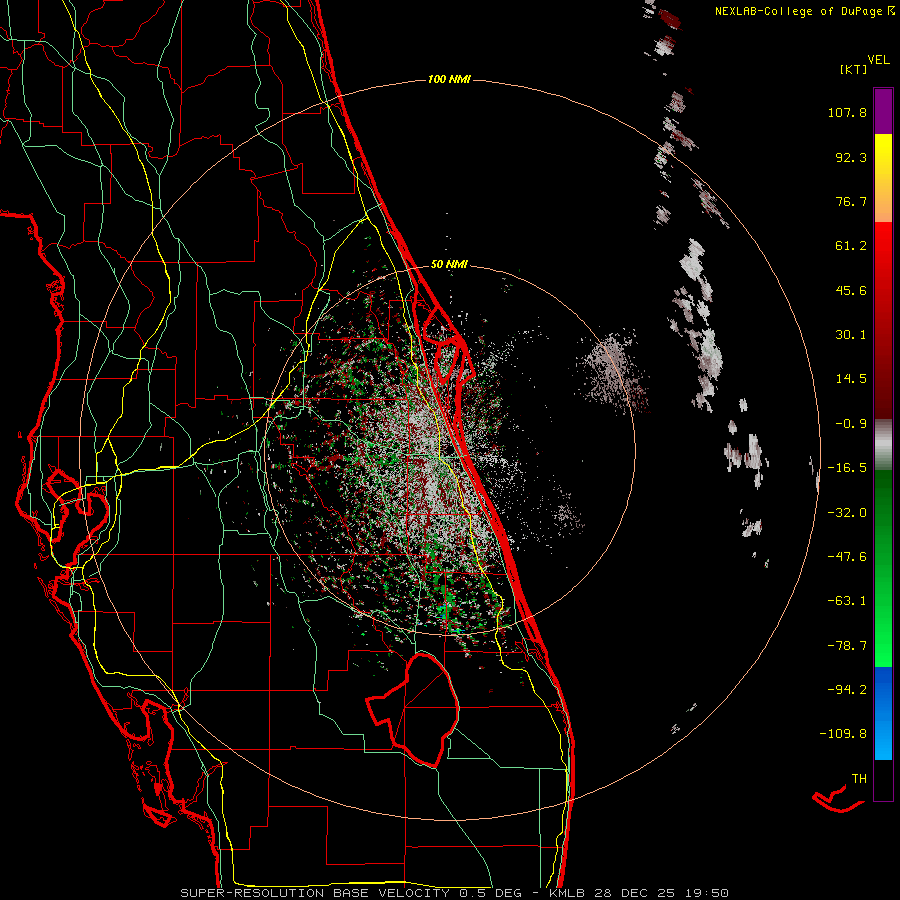Click the VEL label above the scale

879,60
